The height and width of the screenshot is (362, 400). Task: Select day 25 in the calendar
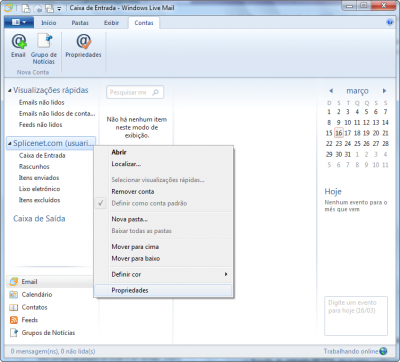[357, 144]
